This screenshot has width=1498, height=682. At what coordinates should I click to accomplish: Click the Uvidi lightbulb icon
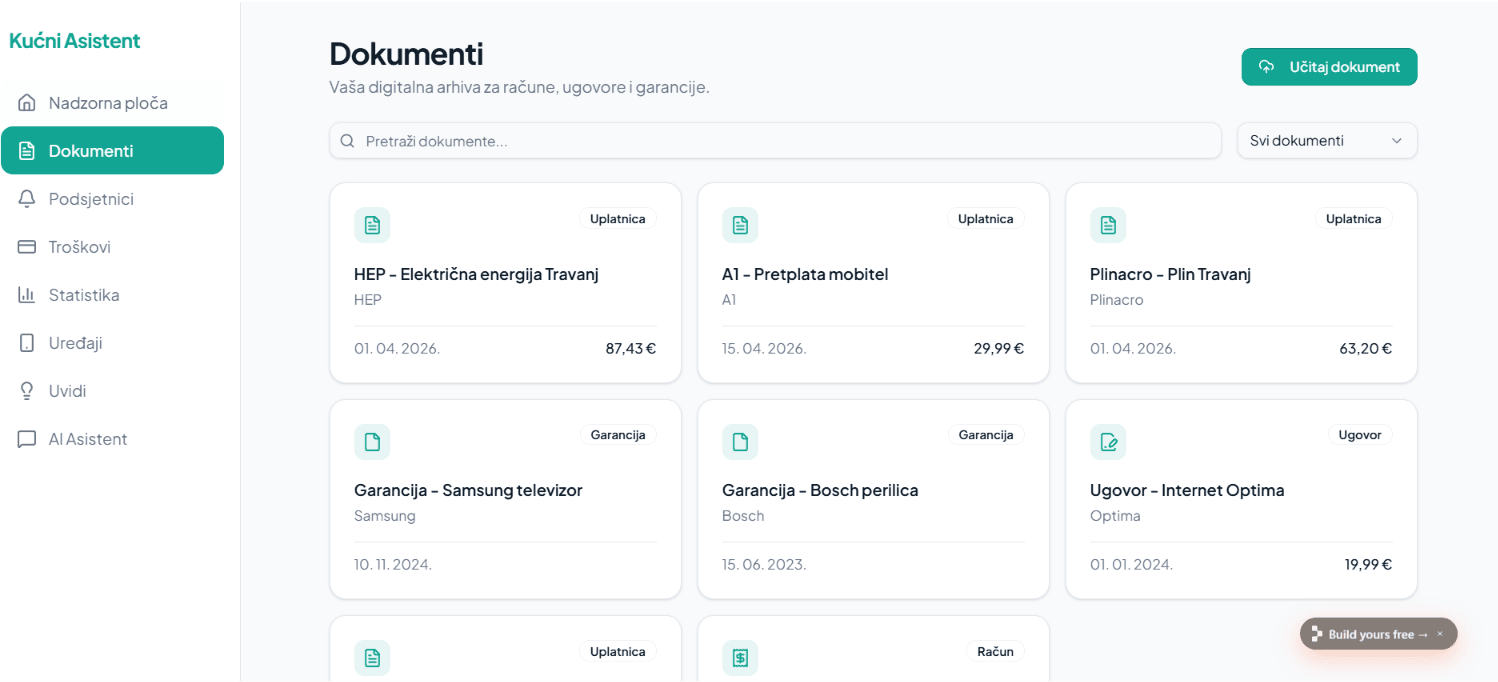(27, 391)
